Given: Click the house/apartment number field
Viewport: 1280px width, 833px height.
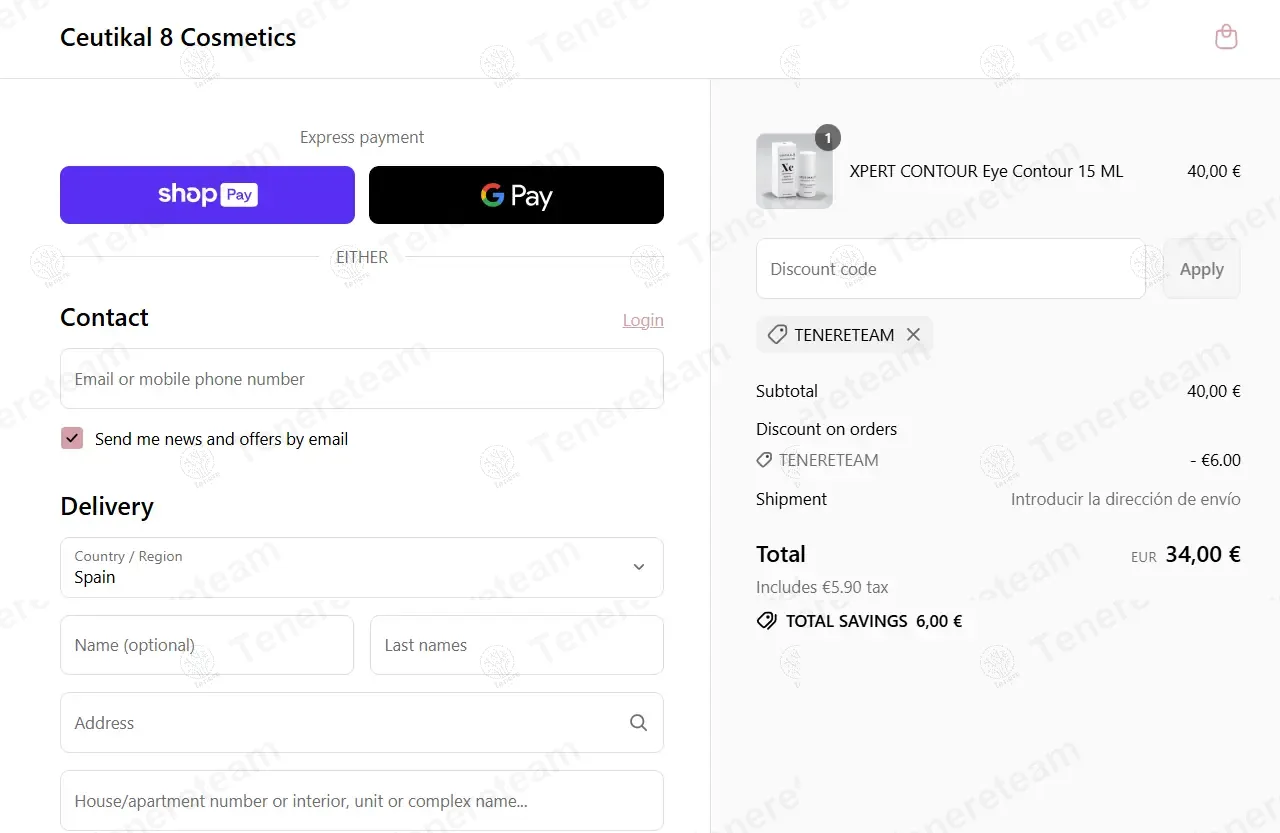Looking at the screenshot, I should 362,801.
